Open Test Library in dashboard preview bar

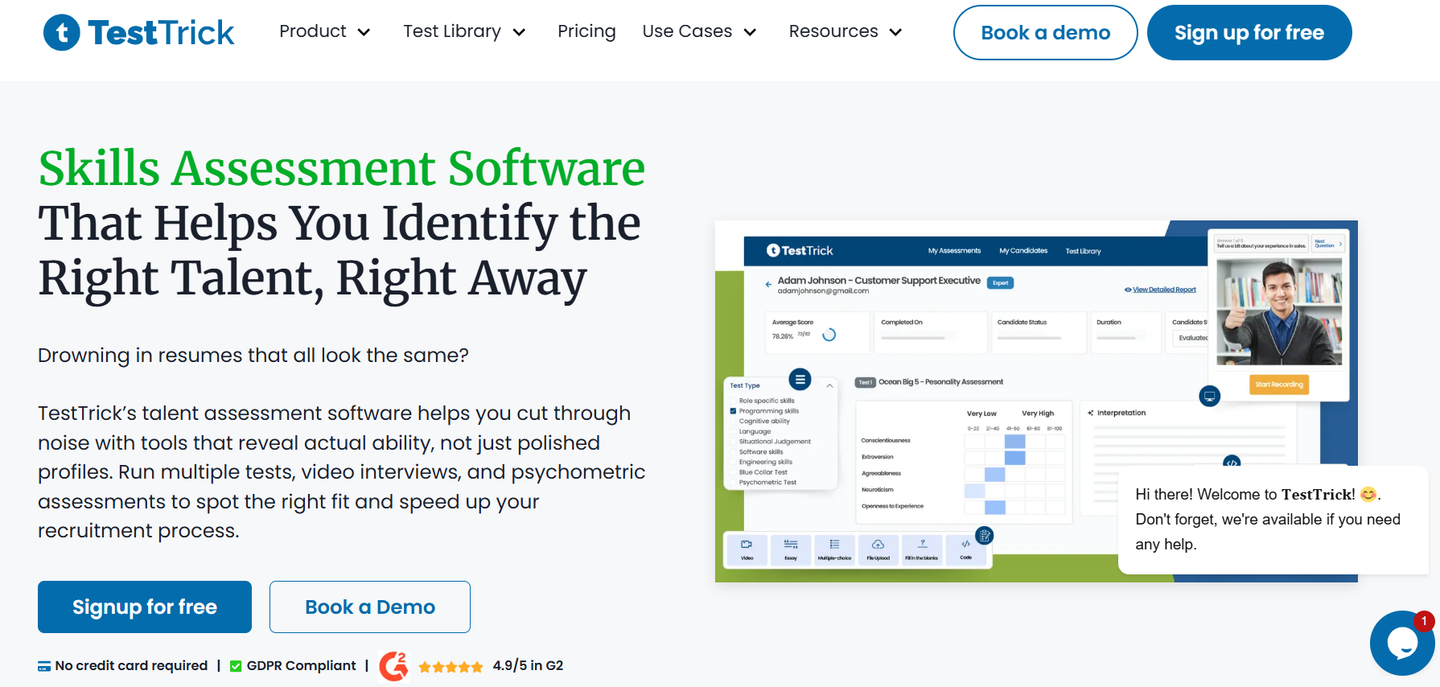[1083, 251]
